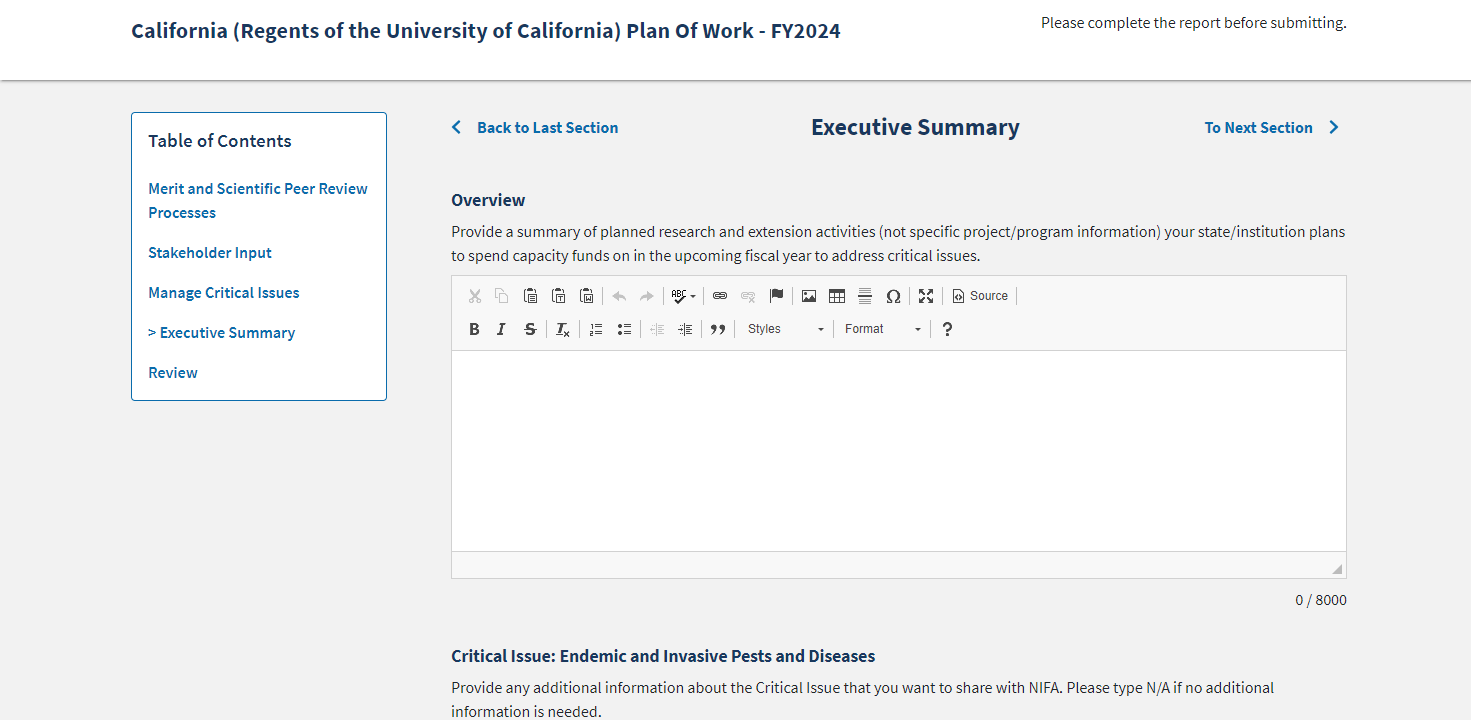The width and height of the screenshot is (1471, 720).
Task: Insert a table in the editor
Action: pos(837,296)
